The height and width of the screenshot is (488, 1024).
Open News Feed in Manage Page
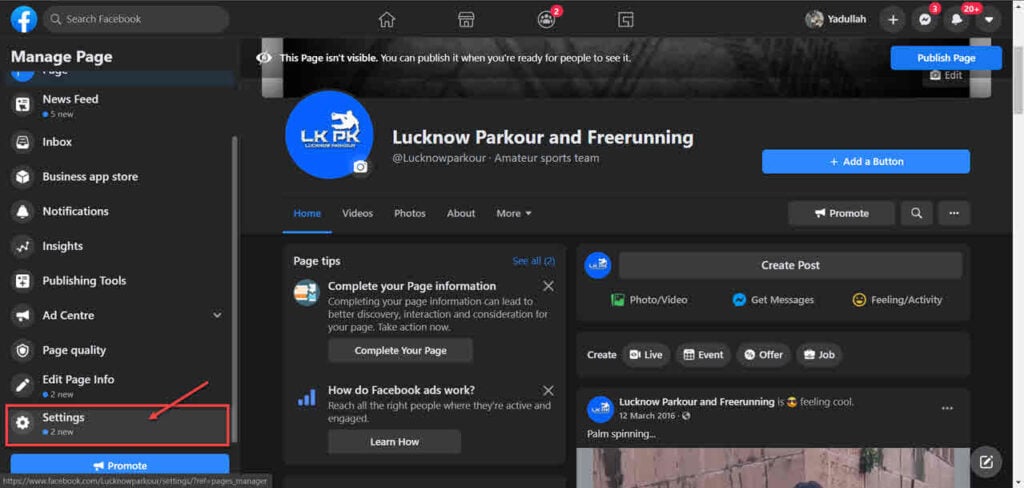pyautogui.click(x=120, y=105)
